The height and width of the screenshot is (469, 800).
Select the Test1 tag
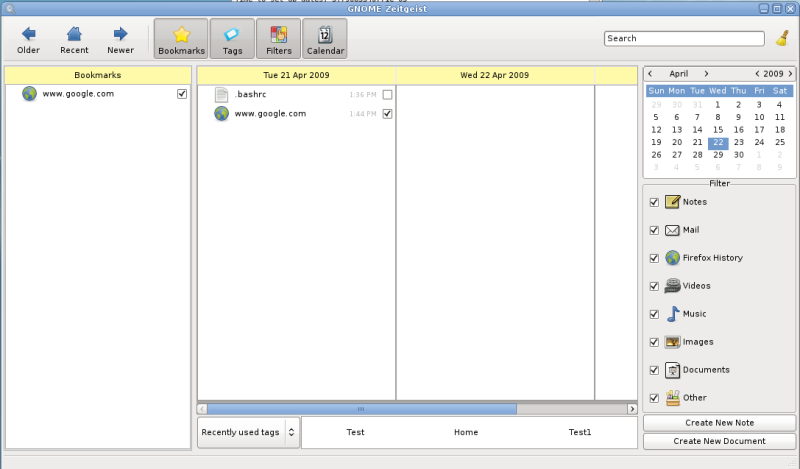click(580, 433)
